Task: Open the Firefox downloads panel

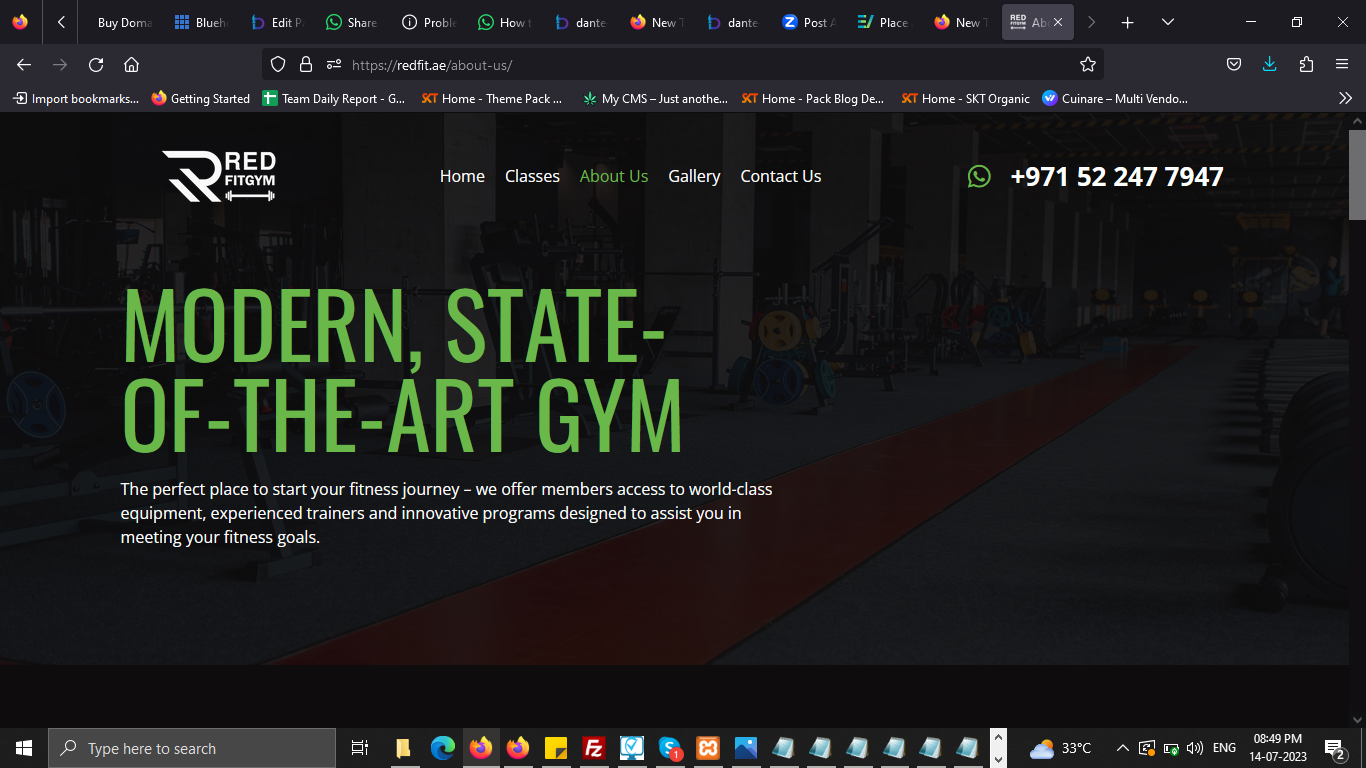Action: pyautogui.click(x=1270, y=65)
